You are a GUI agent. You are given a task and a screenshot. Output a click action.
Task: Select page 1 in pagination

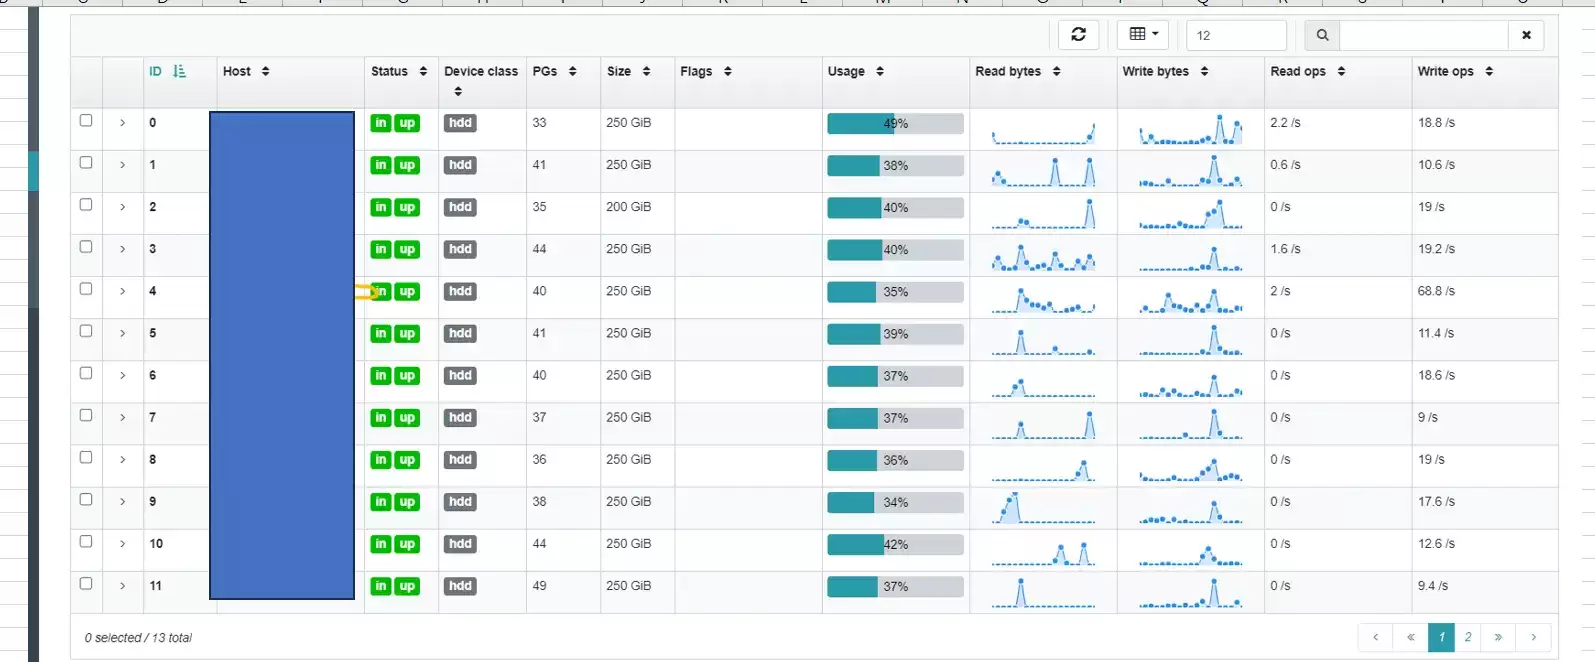point(1441,637)
